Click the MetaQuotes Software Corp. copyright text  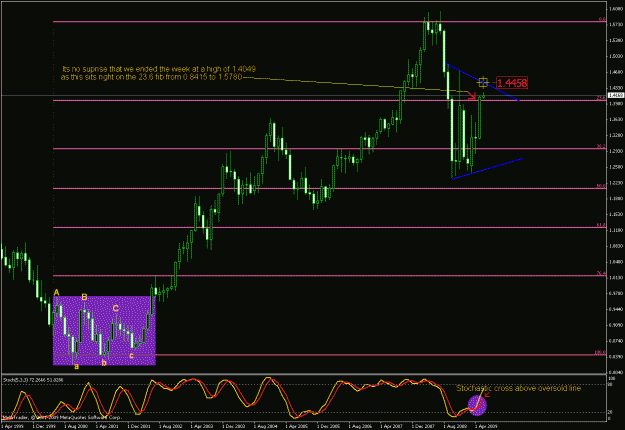(x=62, y=418)
